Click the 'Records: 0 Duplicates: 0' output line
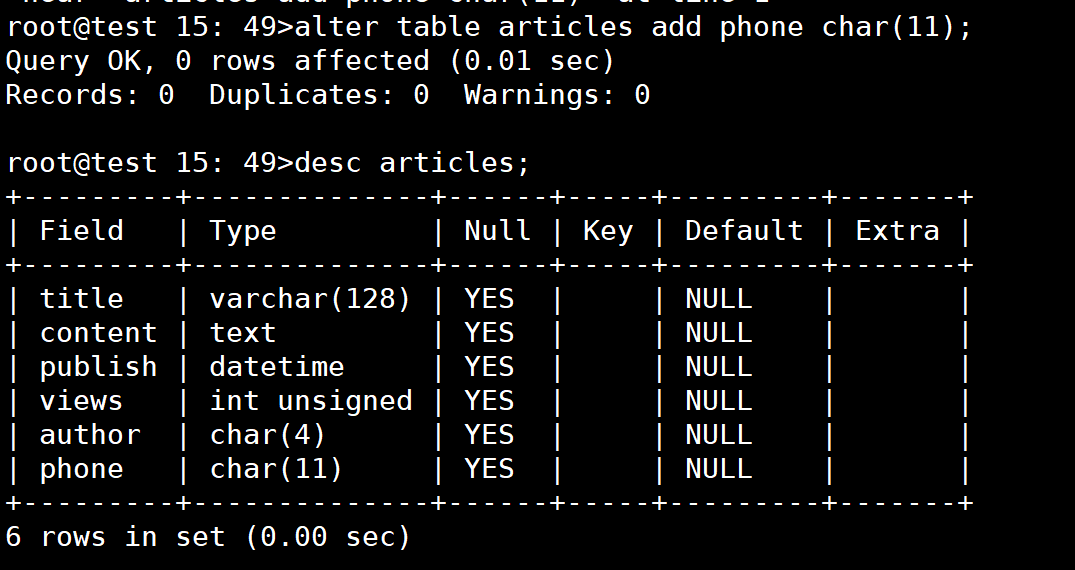Viewport: 1075px width, 570px height. [x=328, y=95]
